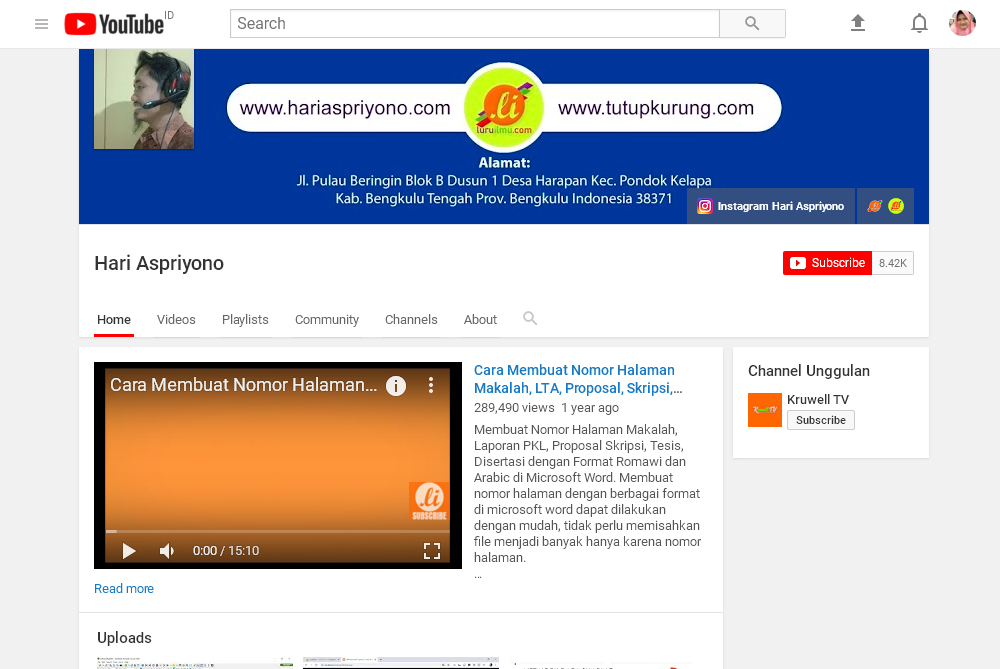Click the video title inside player
The image size is (1000, 669).
tap(244, 385)
